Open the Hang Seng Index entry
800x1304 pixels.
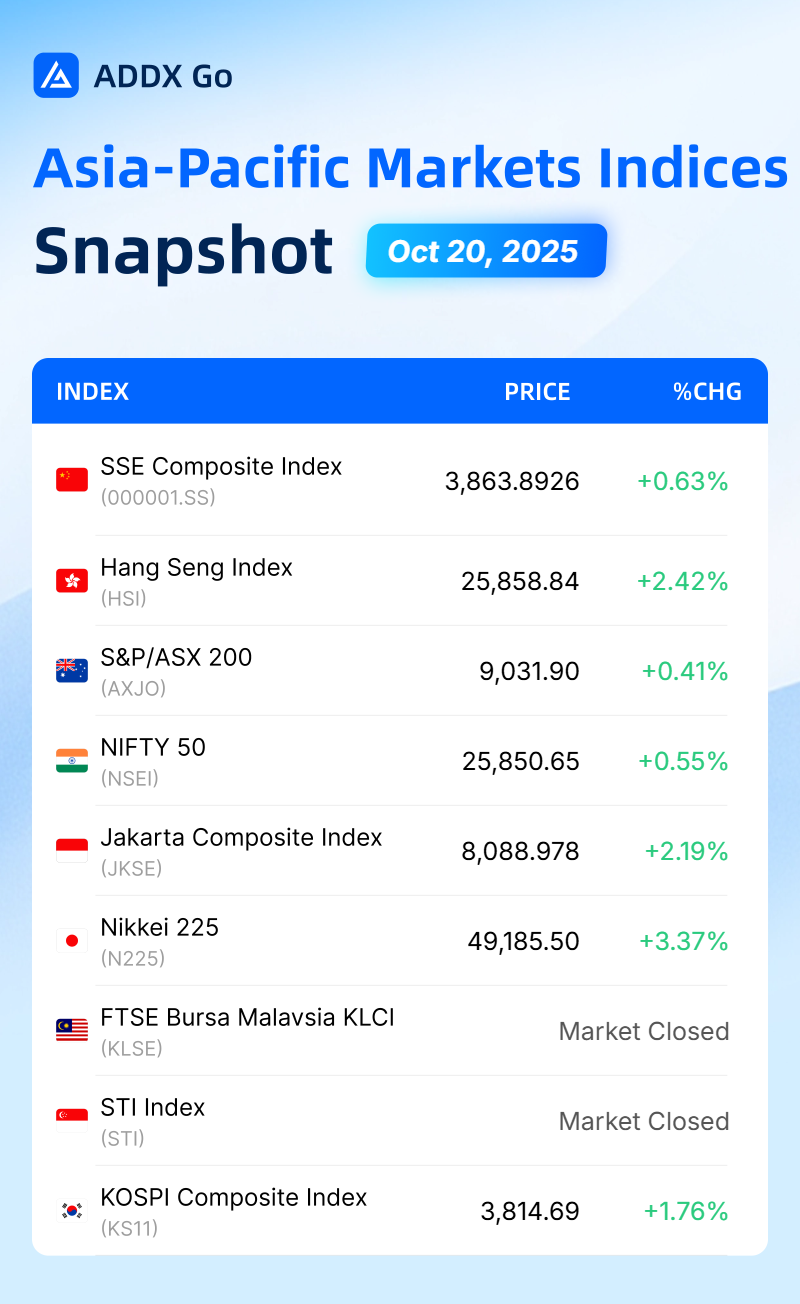click(400, 581)
